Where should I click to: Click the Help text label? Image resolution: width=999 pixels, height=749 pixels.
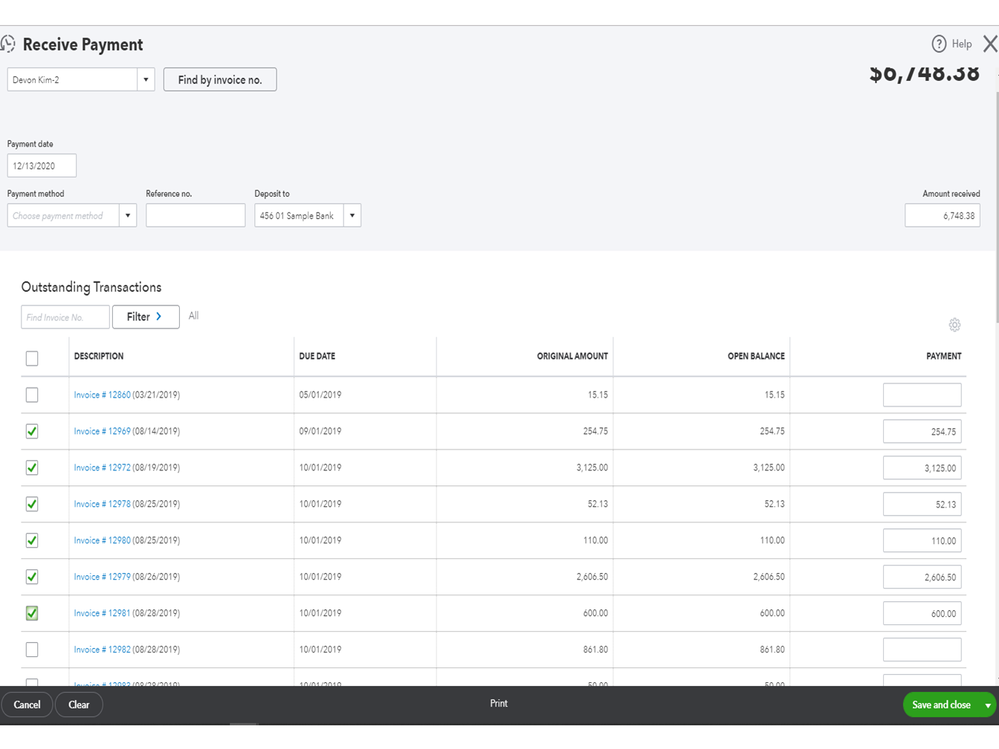[x=961, y=44]
